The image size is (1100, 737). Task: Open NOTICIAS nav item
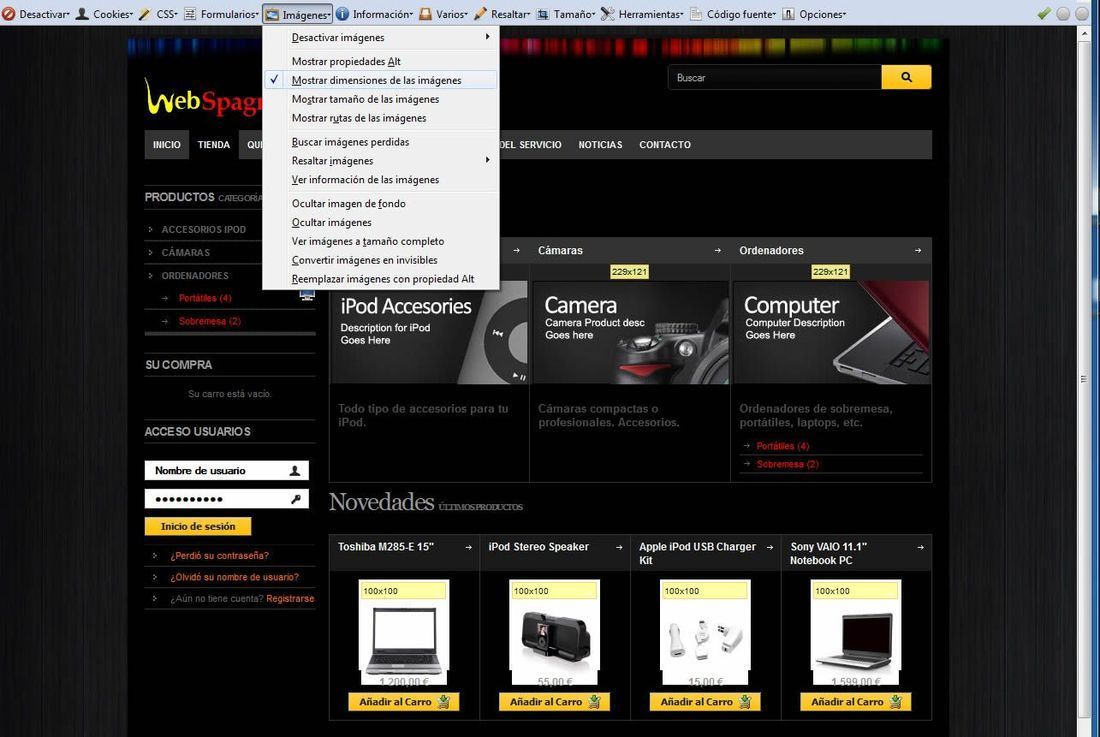click(601, 144)
